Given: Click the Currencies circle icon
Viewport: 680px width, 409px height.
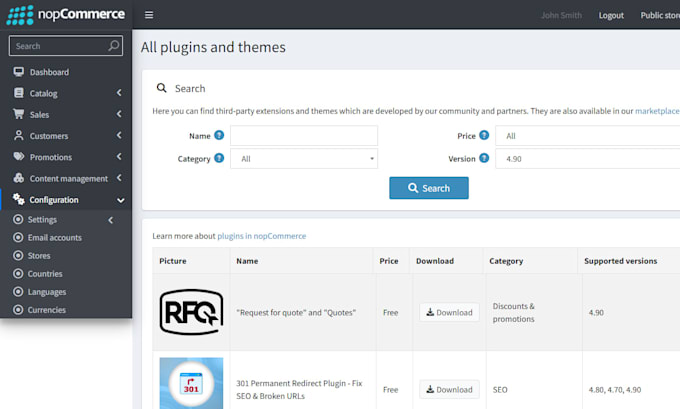Looking at the screenshot, I should pos(18,310).
